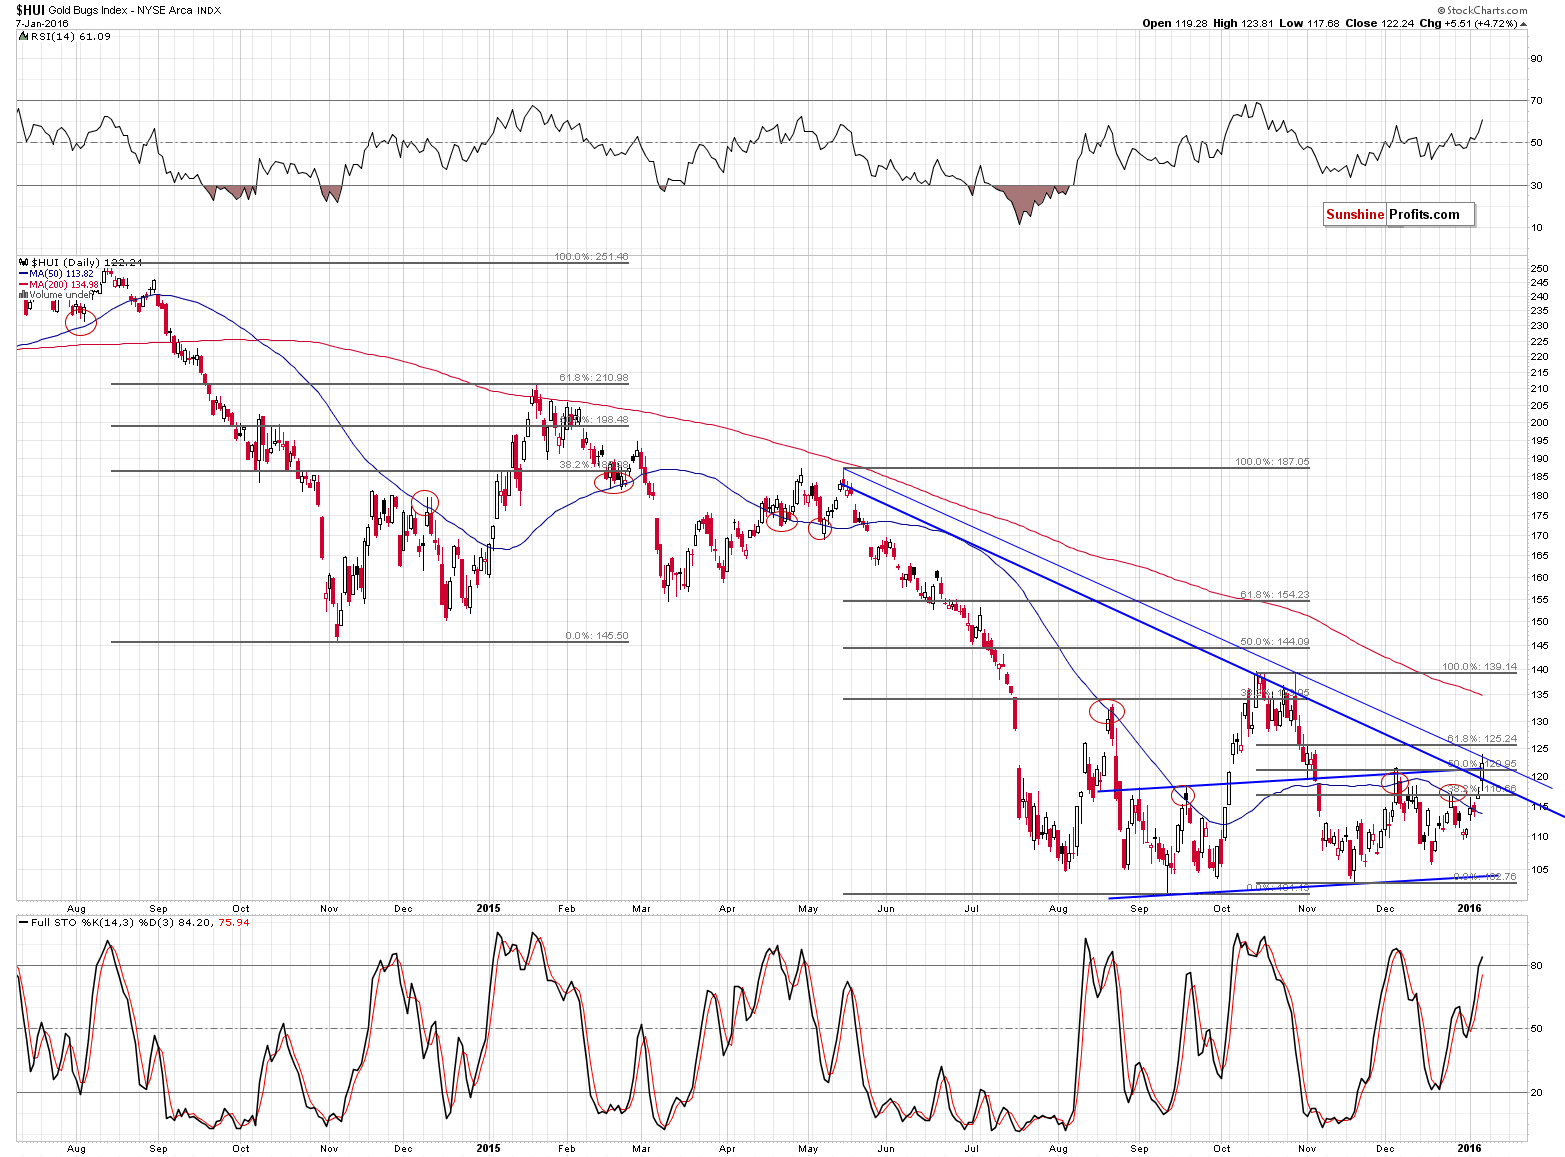The width and height of the screenshot is (1565, 1157).
Task: Click the StockCharts.com copyright link
Action: [x=1482, y=10]
